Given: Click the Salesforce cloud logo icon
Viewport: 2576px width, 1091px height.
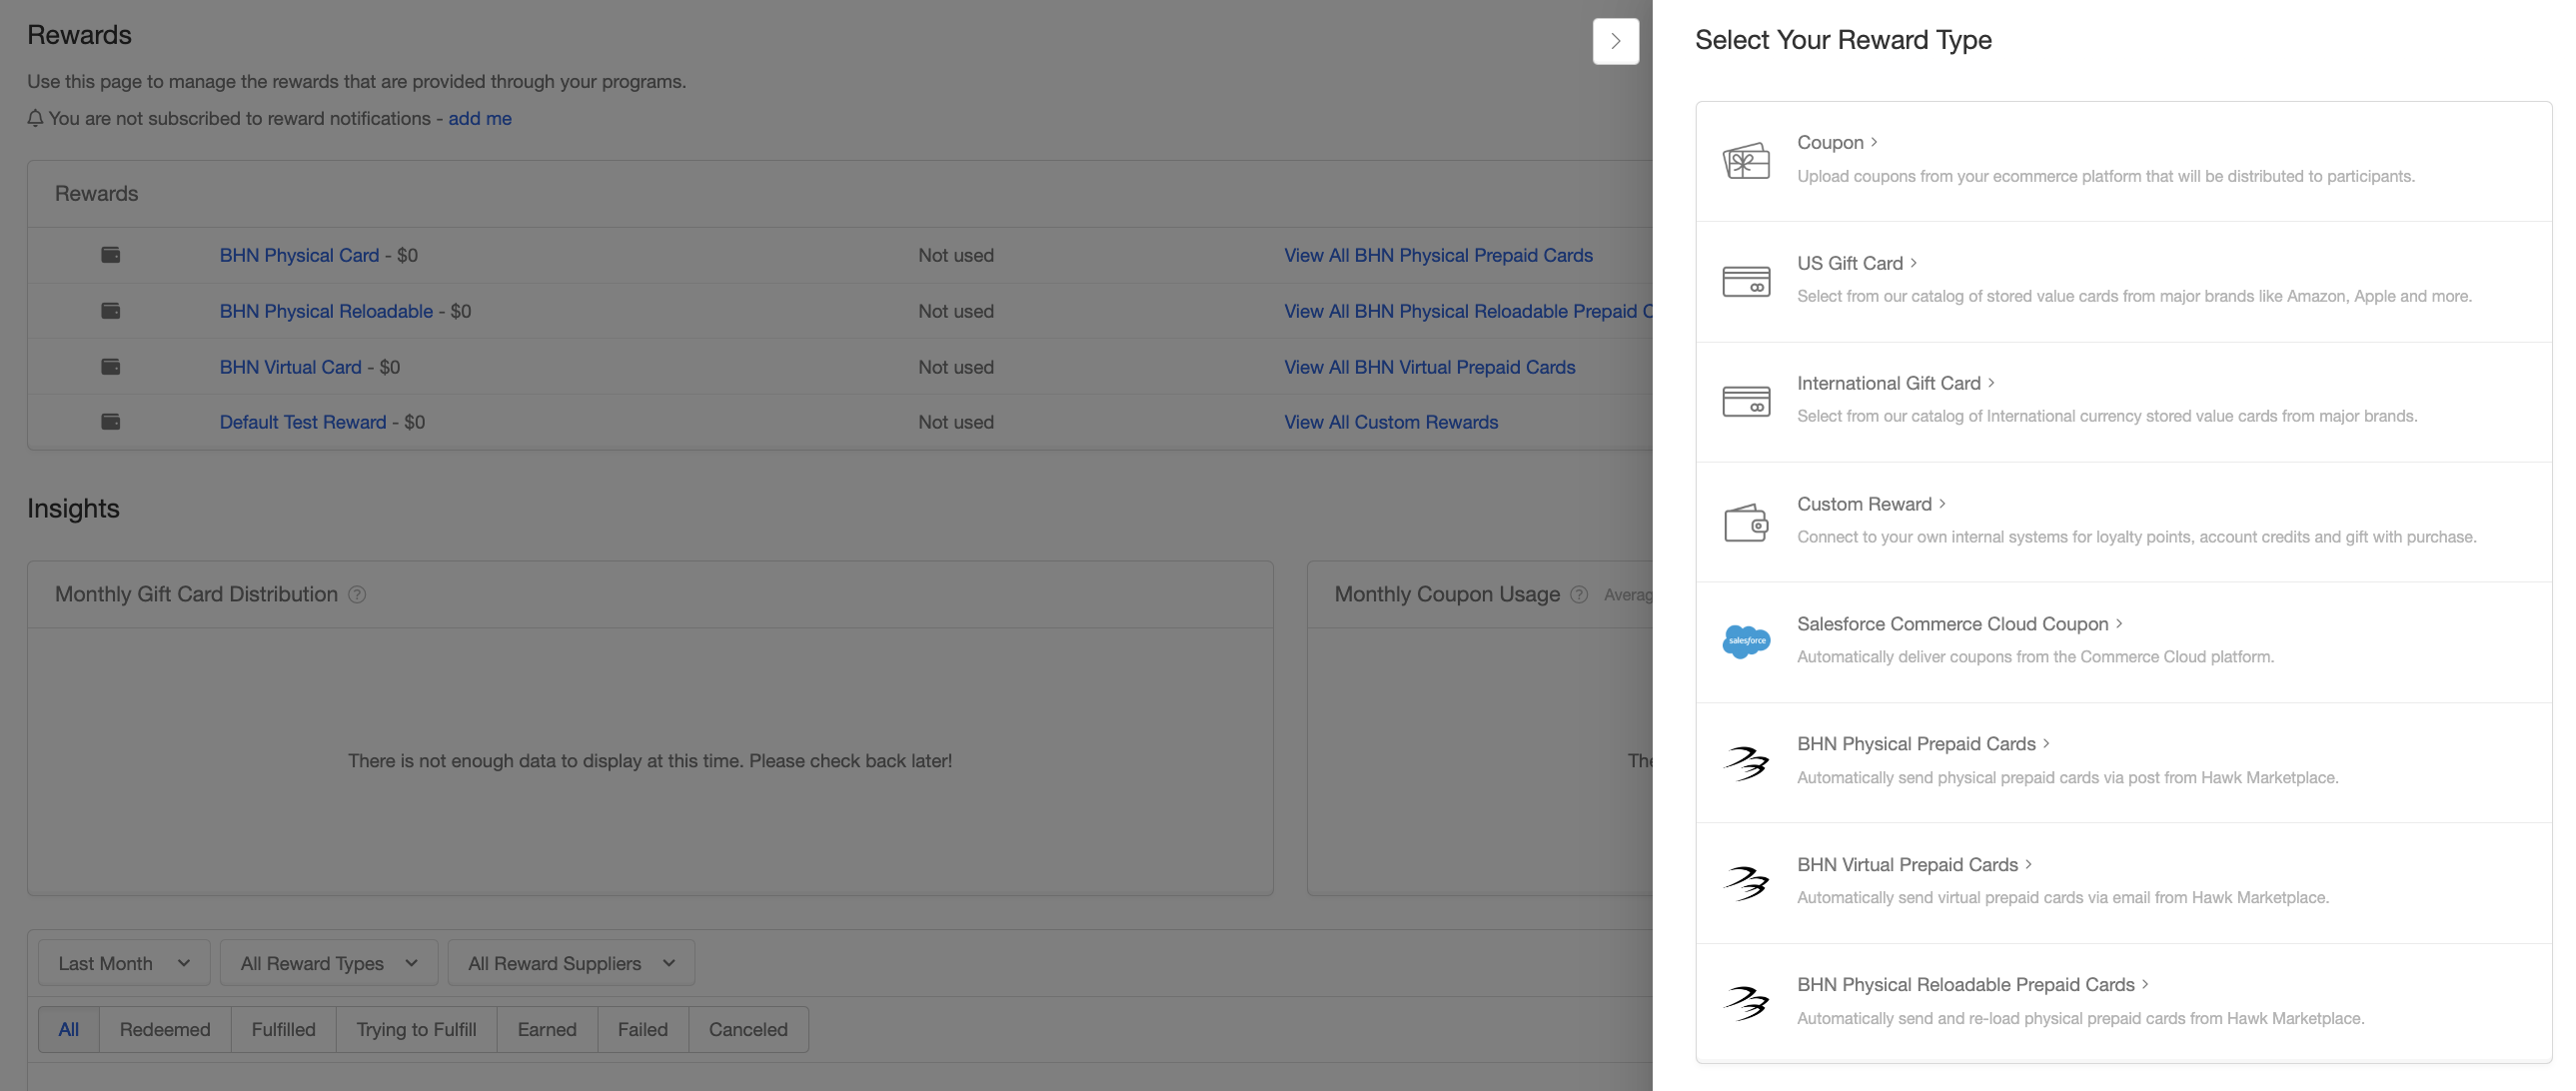Looking at the screenshot, I should pyautogui.click(x=1746, y=641).
